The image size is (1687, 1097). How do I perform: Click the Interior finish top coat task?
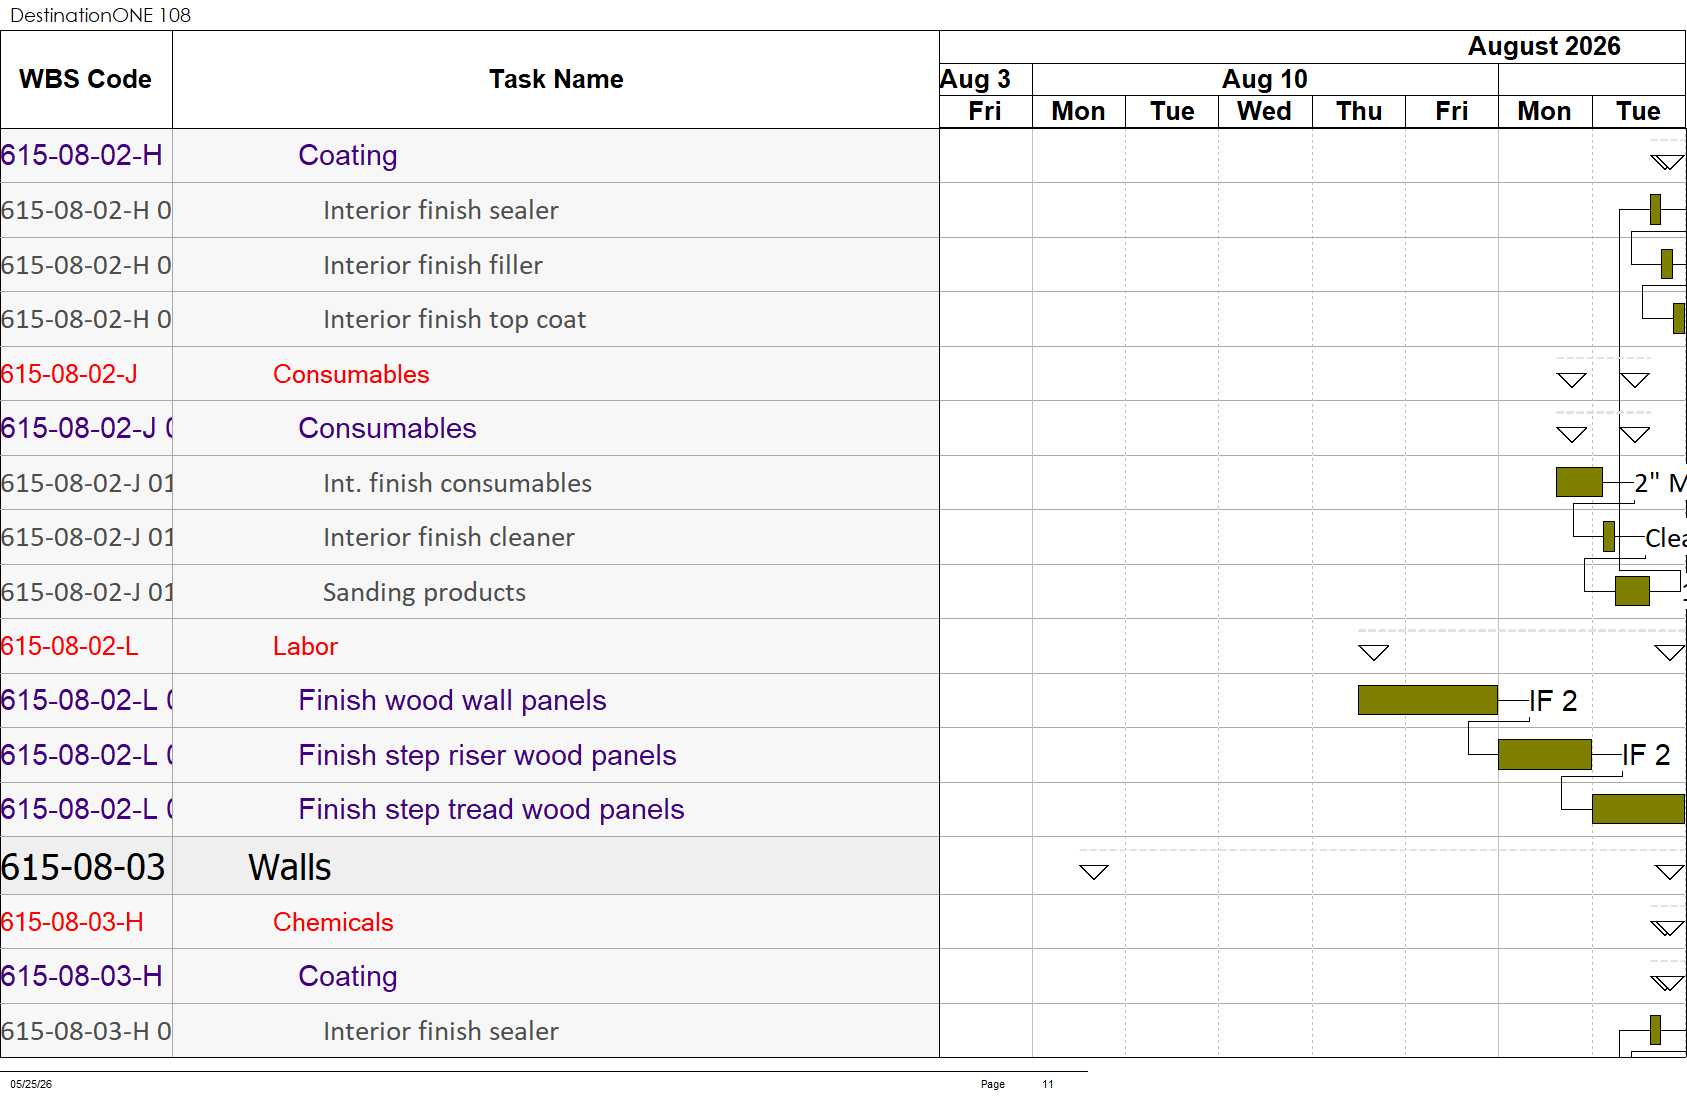[454, 319]
